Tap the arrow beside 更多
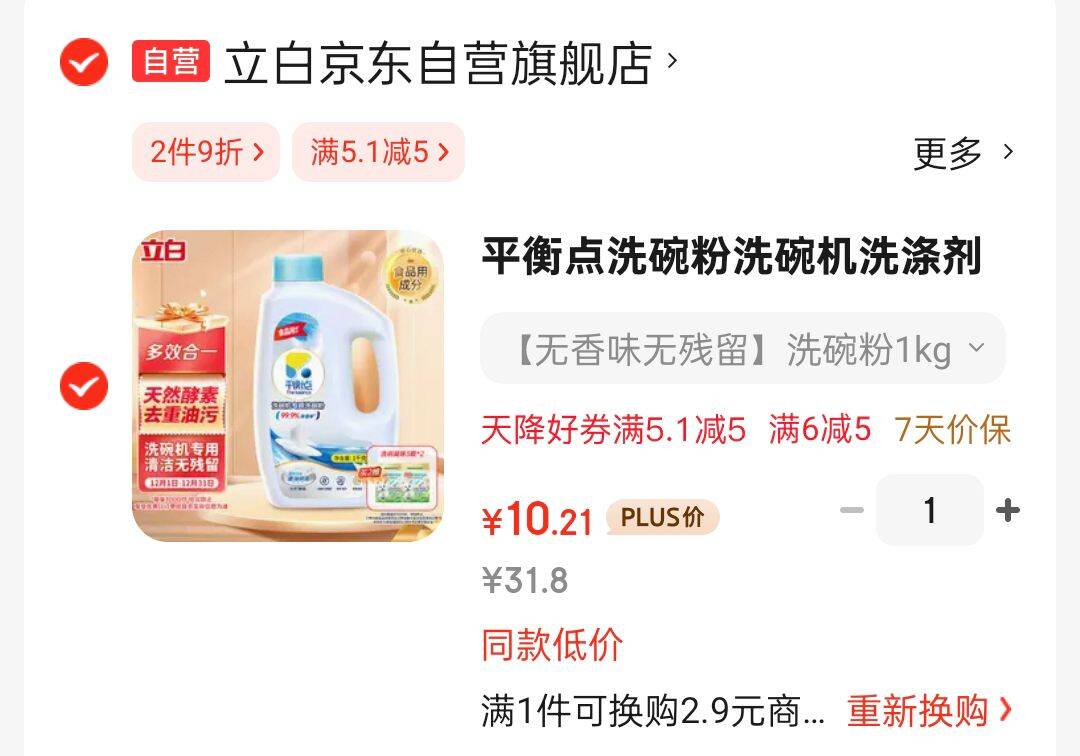This screenshot has width=1080, height=756. [1008, 151]
